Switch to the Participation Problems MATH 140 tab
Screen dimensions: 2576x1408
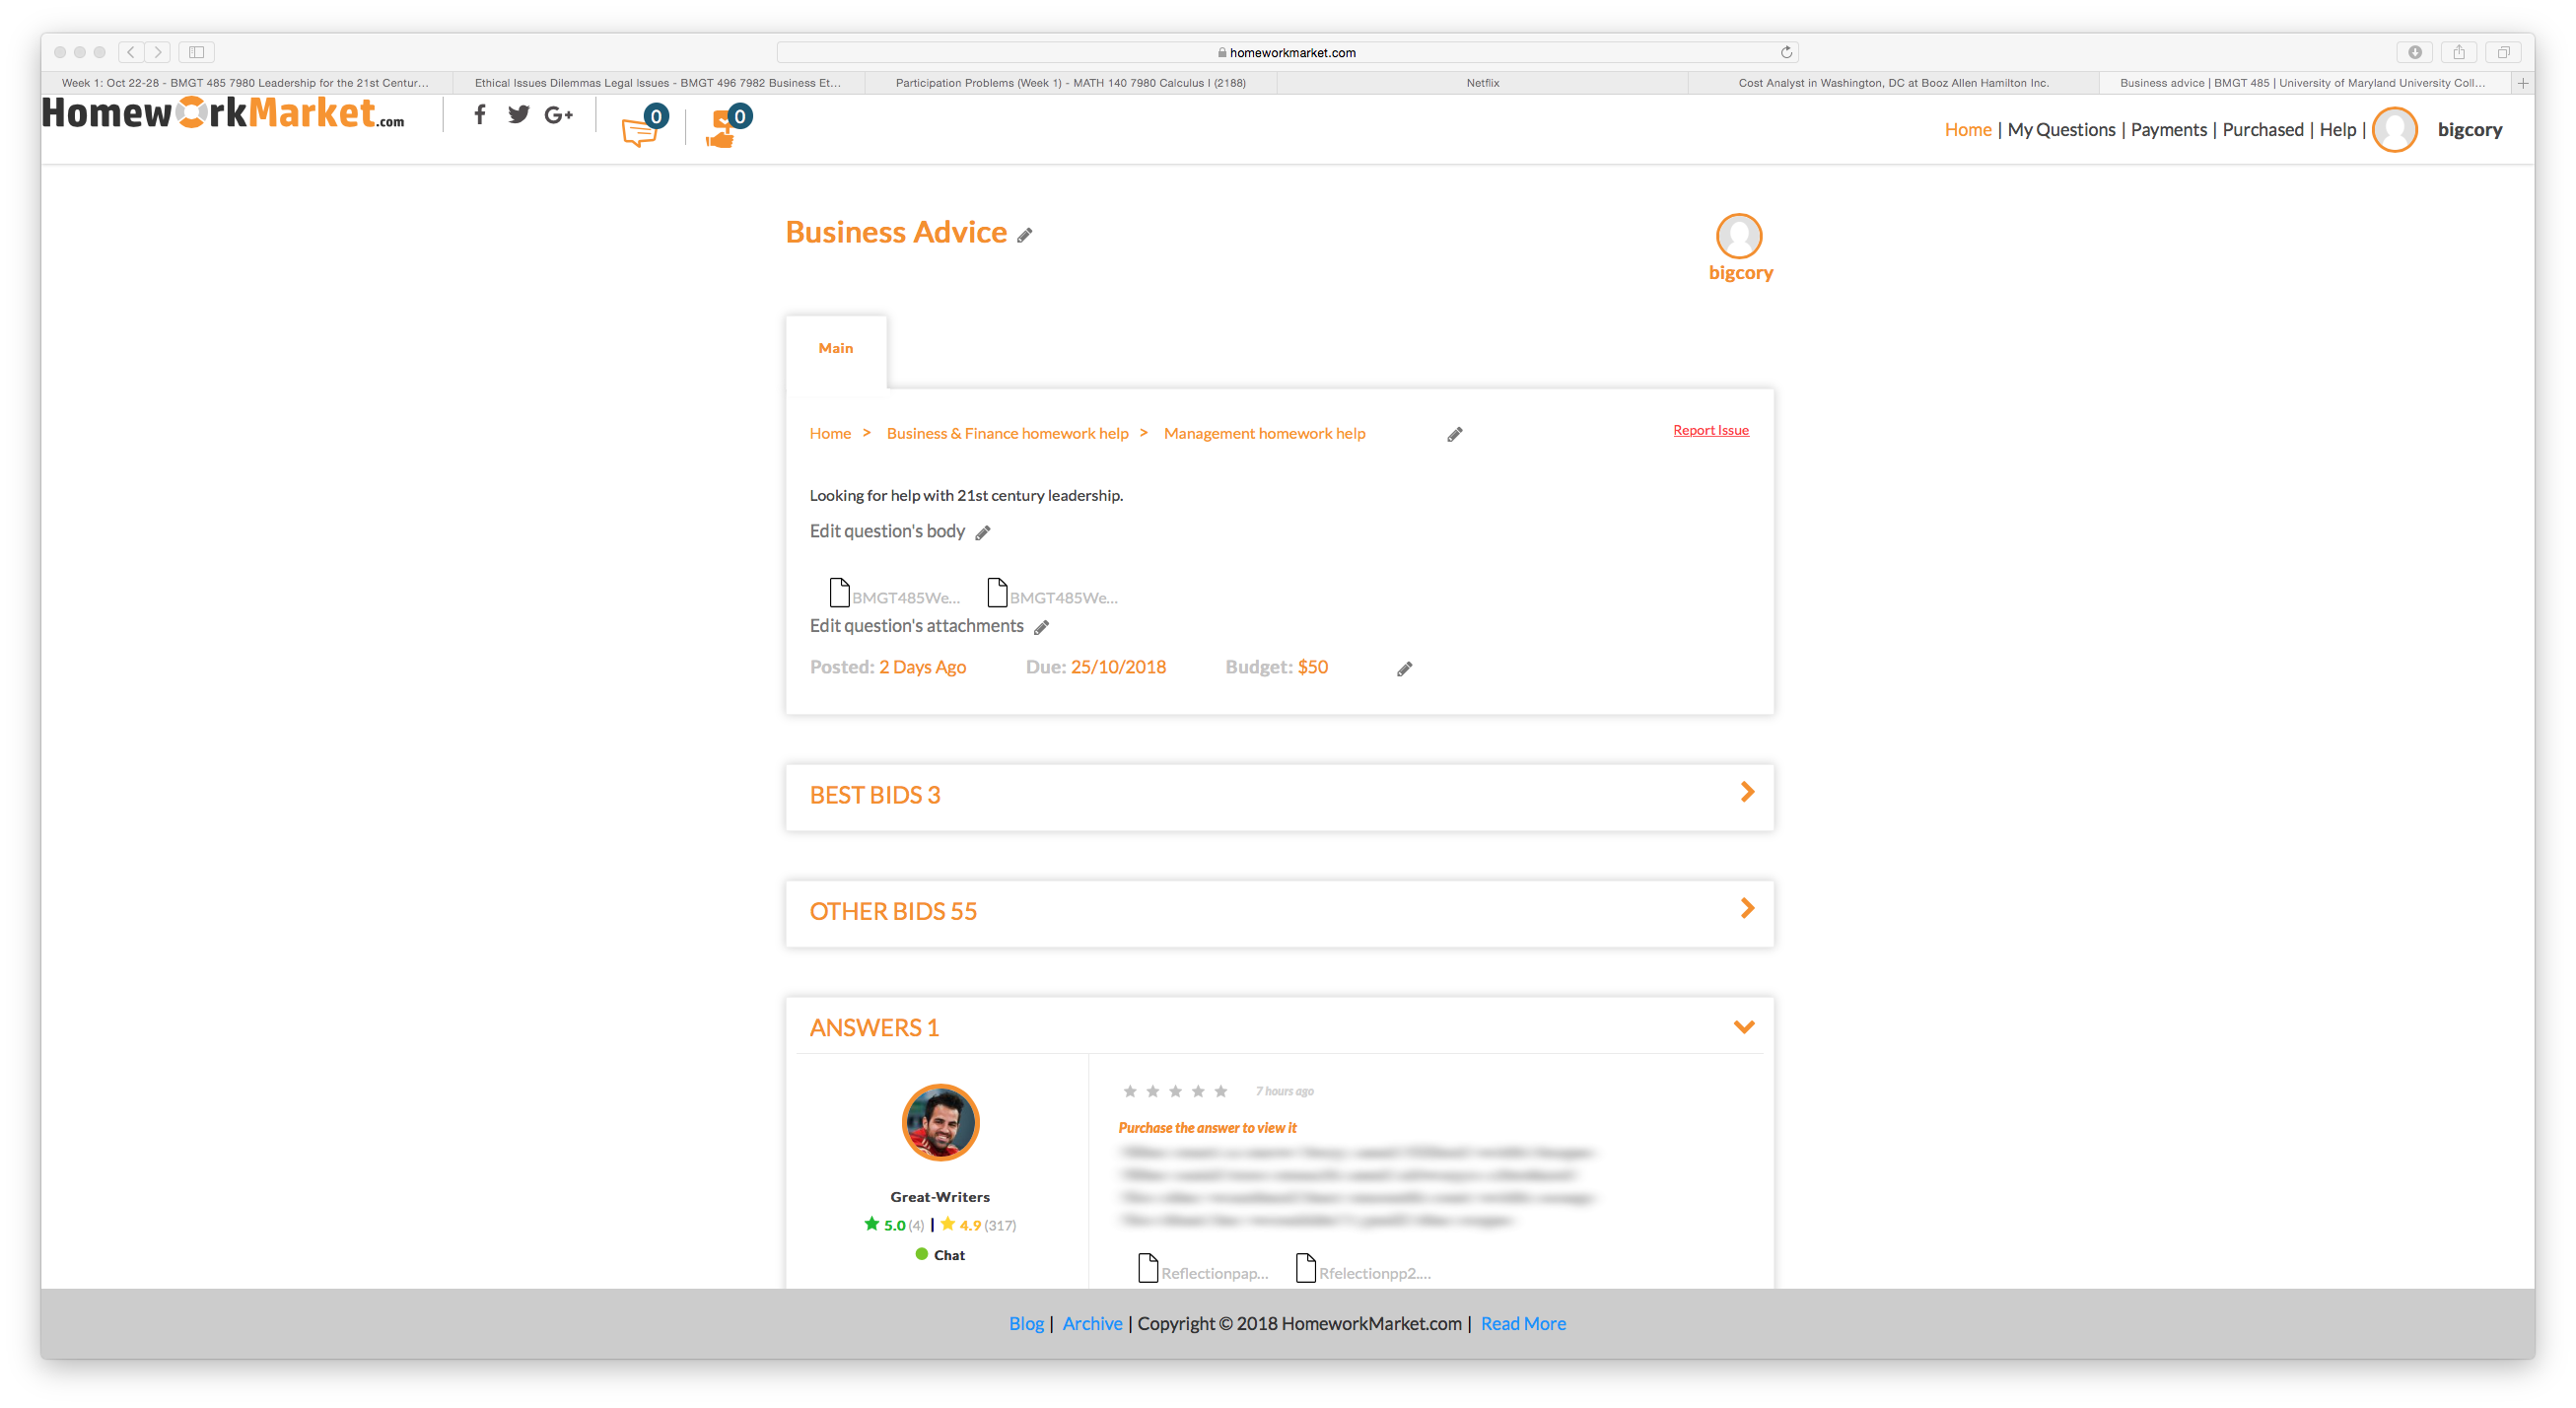tap(1070, 83)
